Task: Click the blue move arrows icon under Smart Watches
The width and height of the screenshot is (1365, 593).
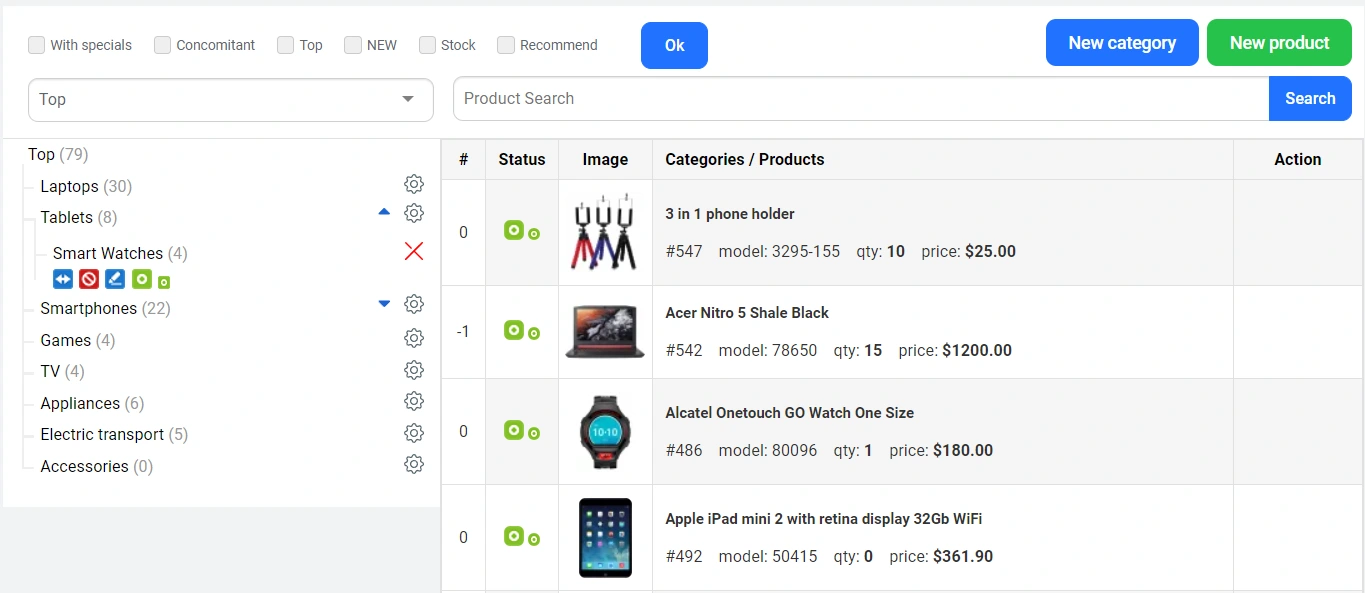Action: (x=63, y=279)
